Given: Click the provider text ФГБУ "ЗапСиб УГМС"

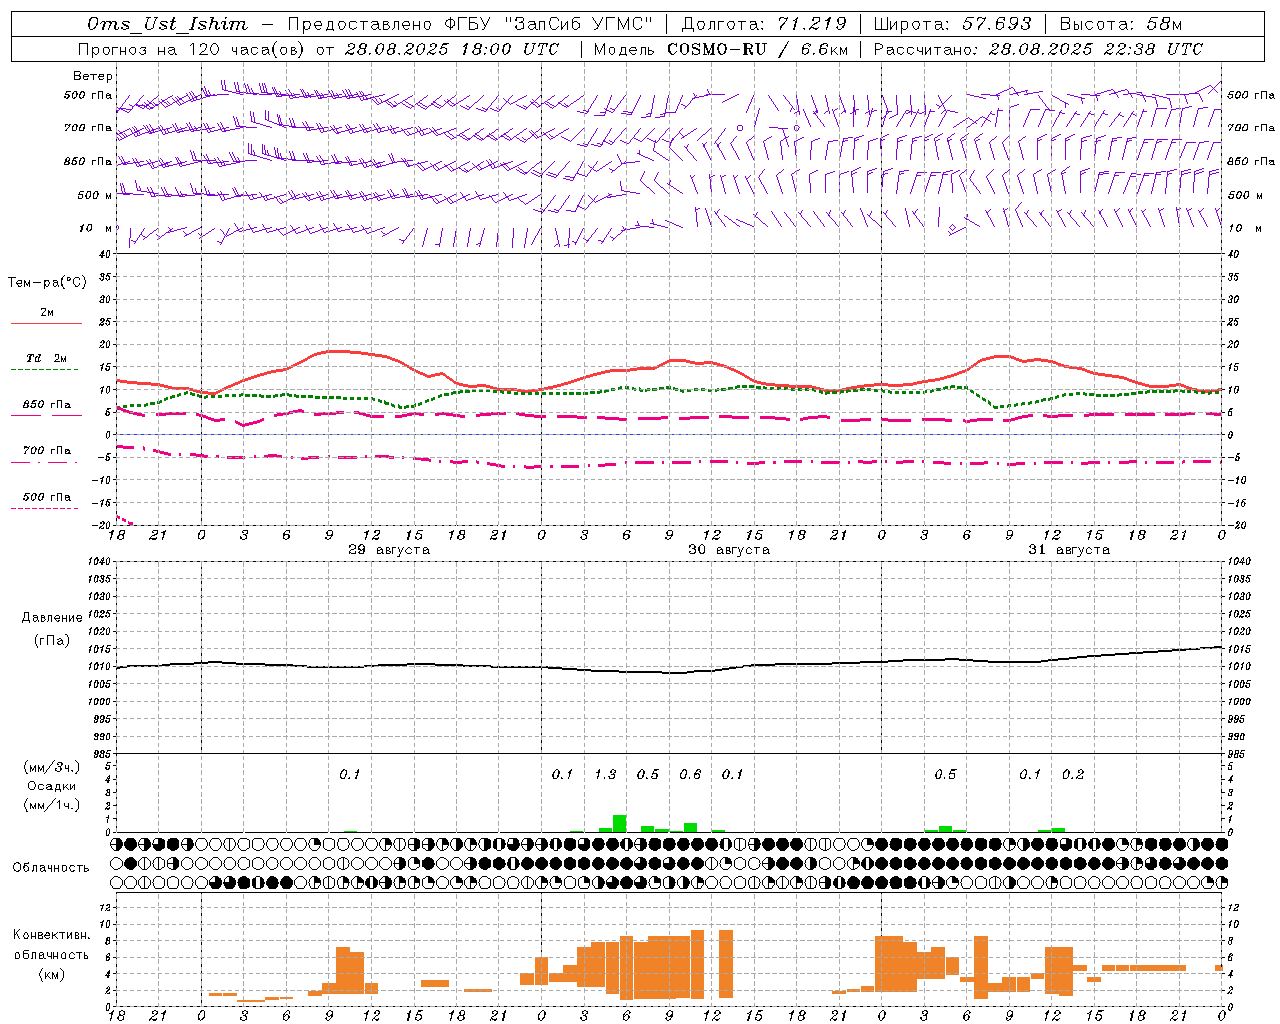Looking at the screenshot, I should 548,24.
